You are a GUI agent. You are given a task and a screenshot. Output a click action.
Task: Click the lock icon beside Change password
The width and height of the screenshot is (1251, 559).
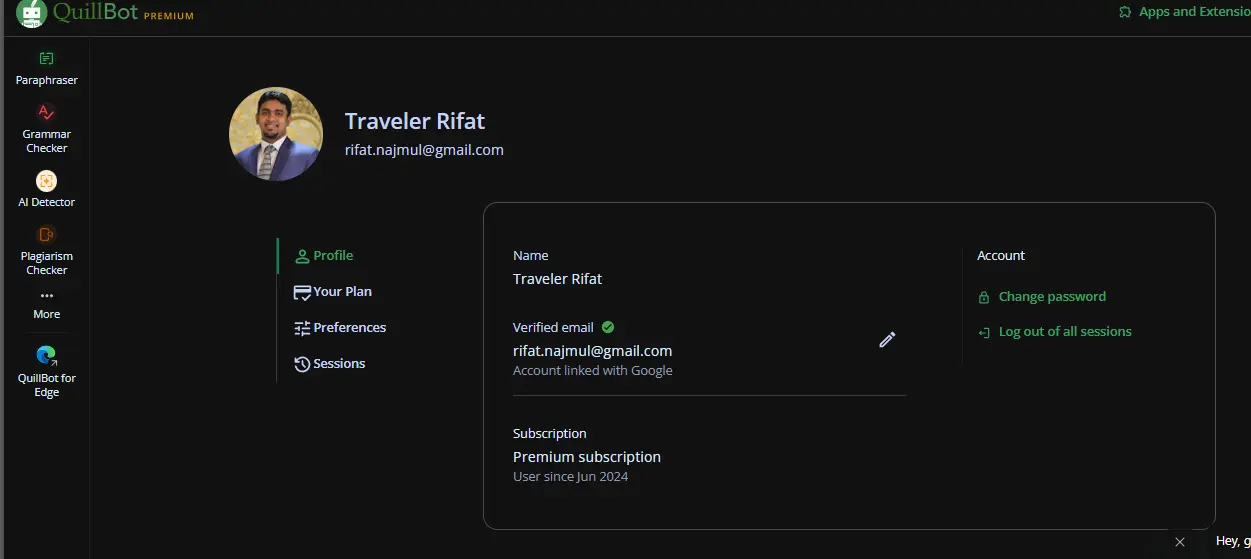[984, 297]
